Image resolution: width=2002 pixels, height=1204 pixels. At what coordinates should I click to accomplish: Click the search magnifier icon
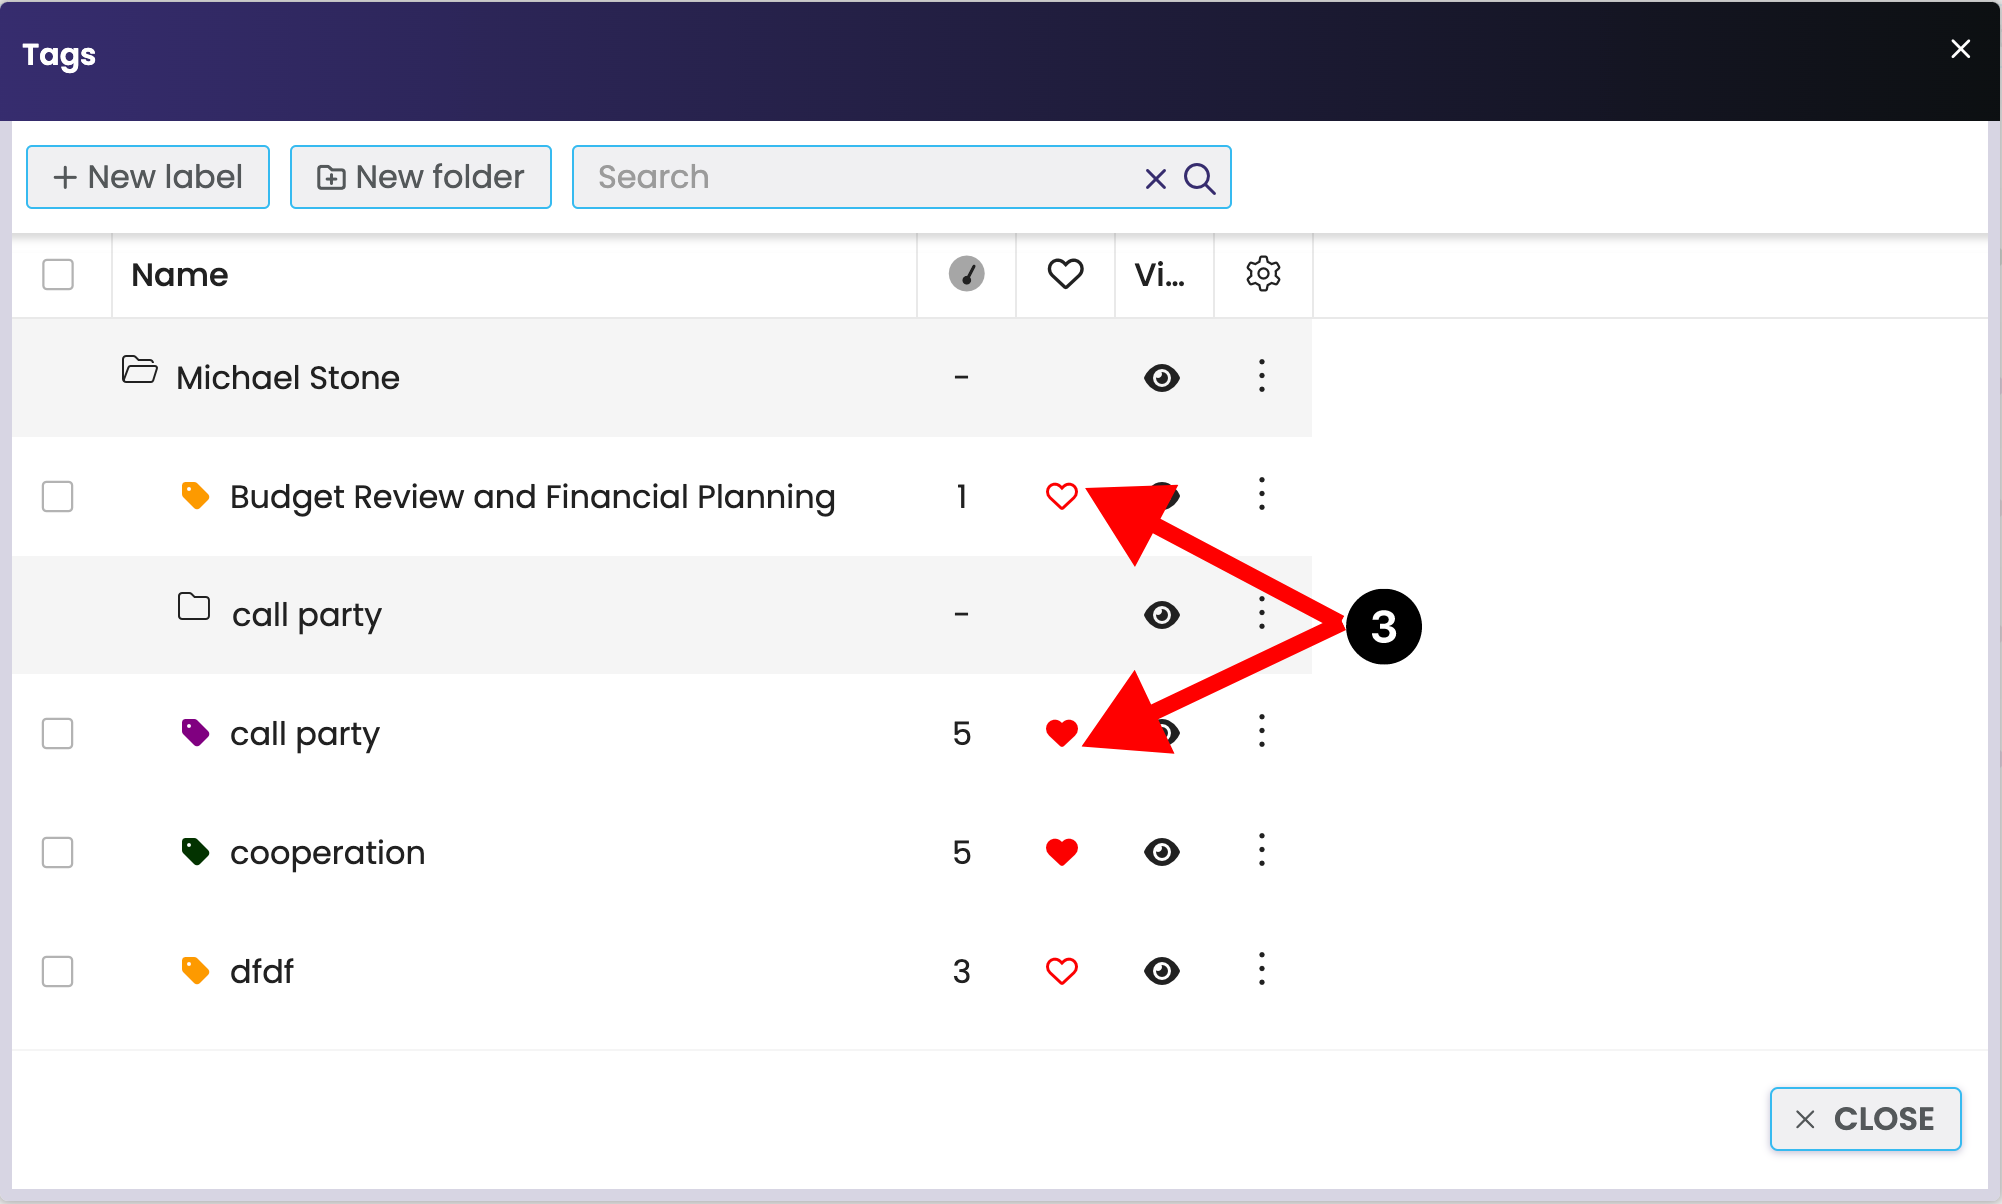click(x=1199, y=178)
